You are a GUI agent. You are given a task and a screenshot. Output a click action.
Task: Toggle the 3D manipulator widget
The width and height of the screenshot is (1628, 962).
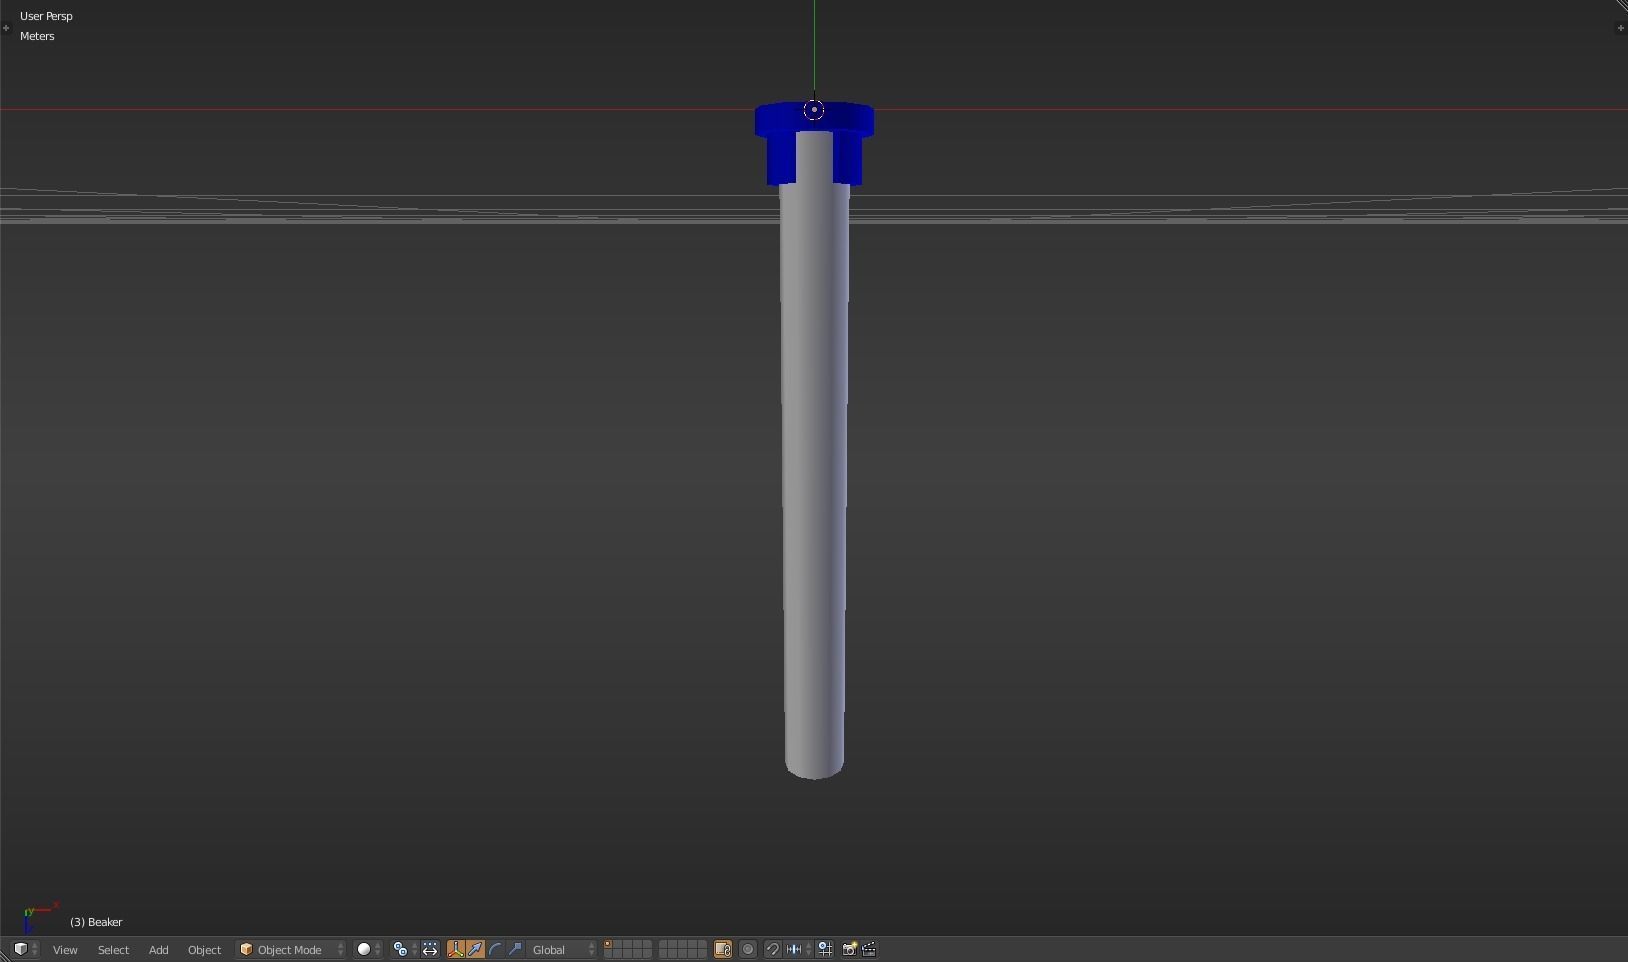point(456,949)
